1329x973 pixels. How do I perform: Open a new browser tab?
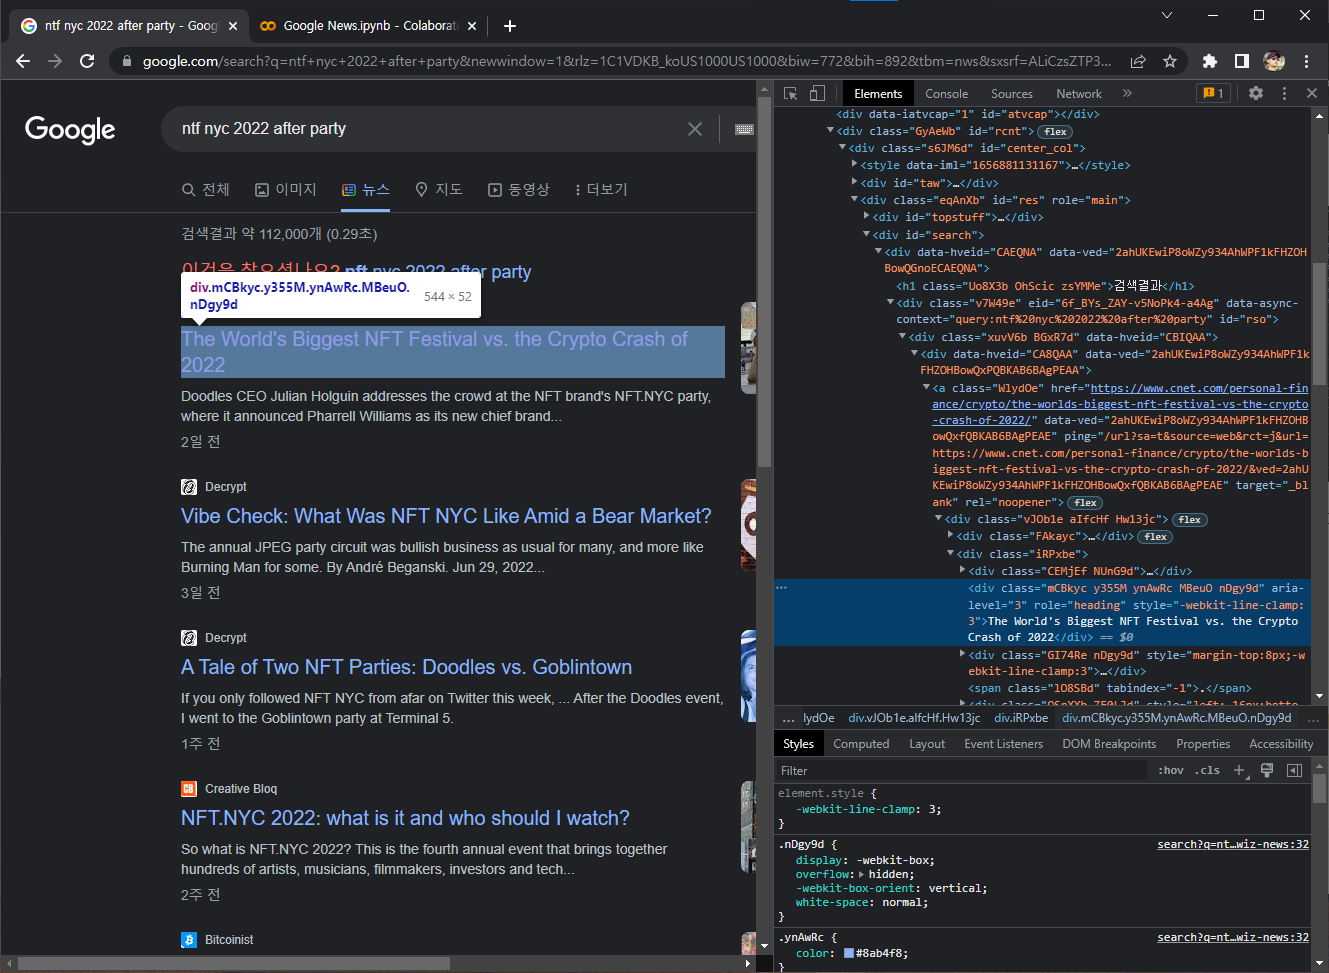click(510, 26)
